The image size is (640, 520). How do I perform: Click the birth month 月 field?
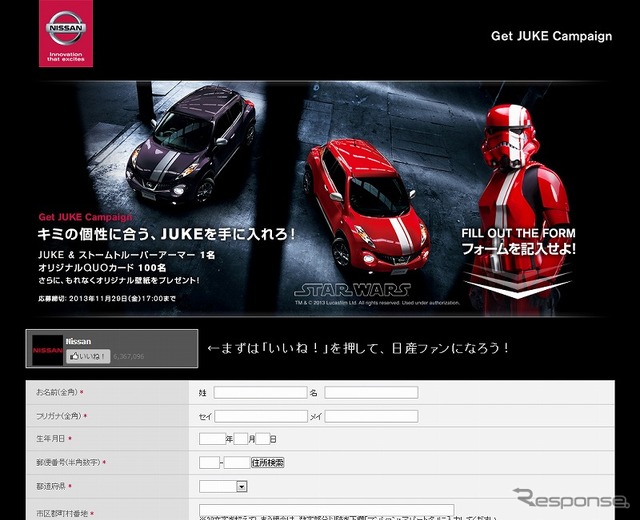point(241,439)
